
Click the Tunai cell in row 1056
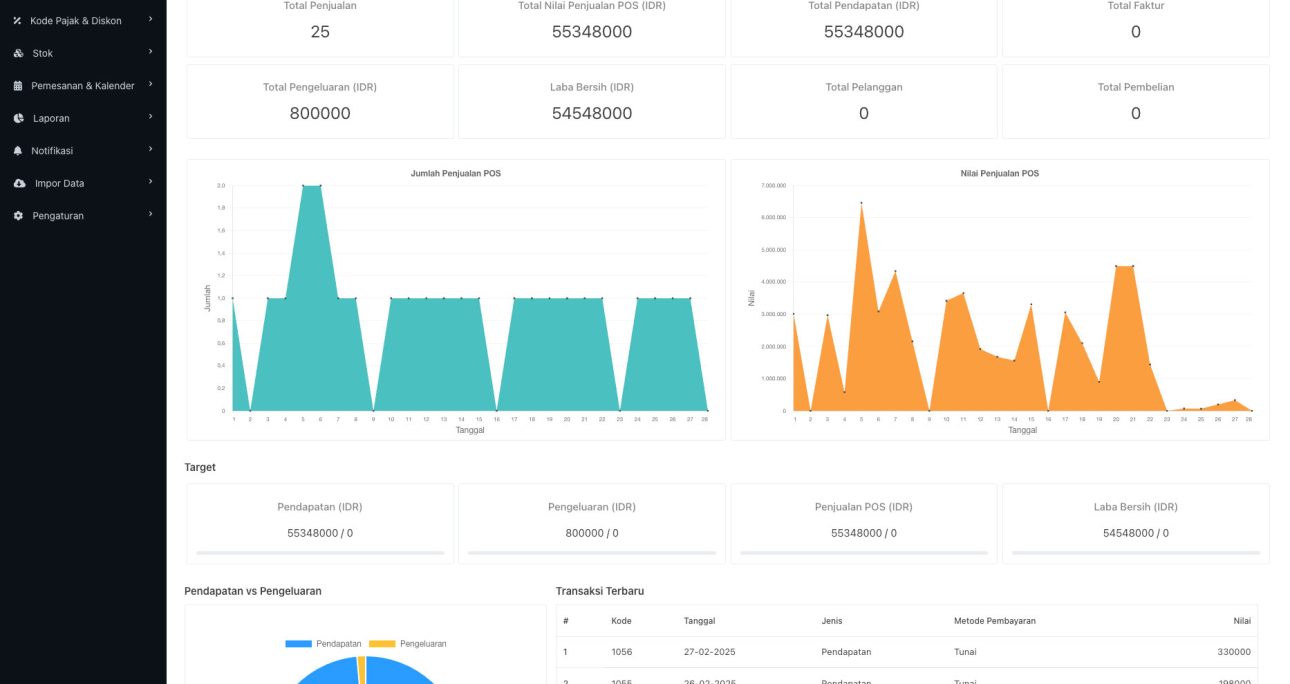(965, 652)
